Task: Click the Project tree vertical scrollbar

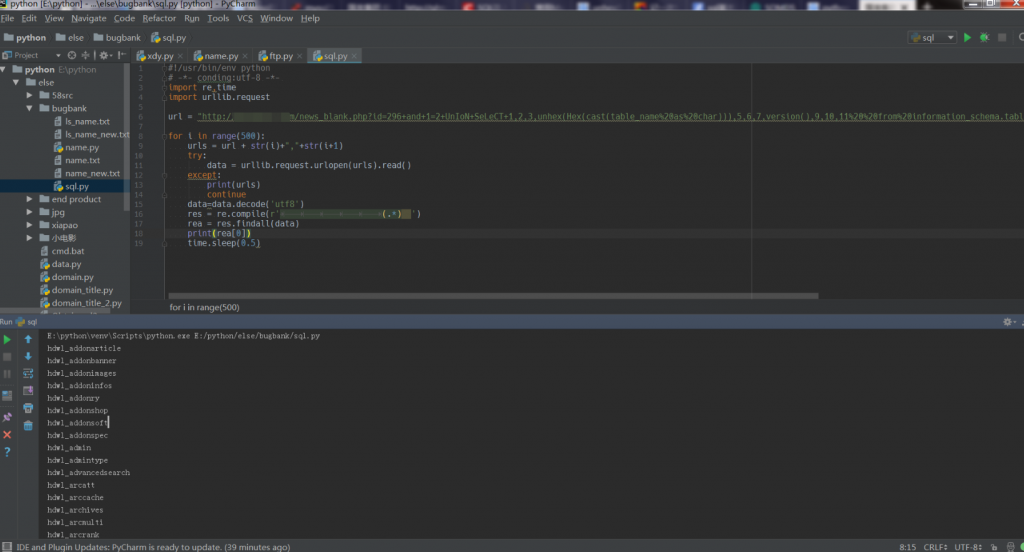Action: [x=127, y=137]
